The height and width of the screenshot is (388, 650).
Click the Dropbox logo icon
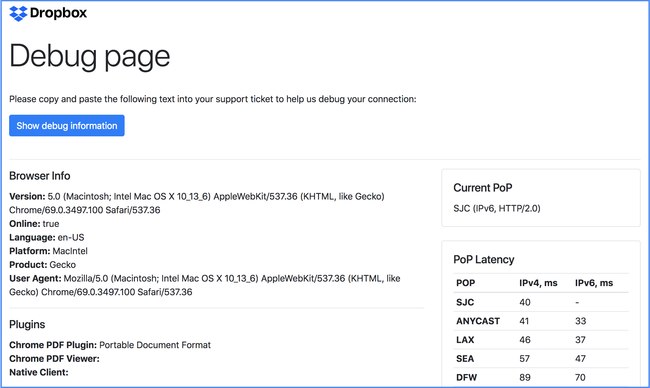18,13
